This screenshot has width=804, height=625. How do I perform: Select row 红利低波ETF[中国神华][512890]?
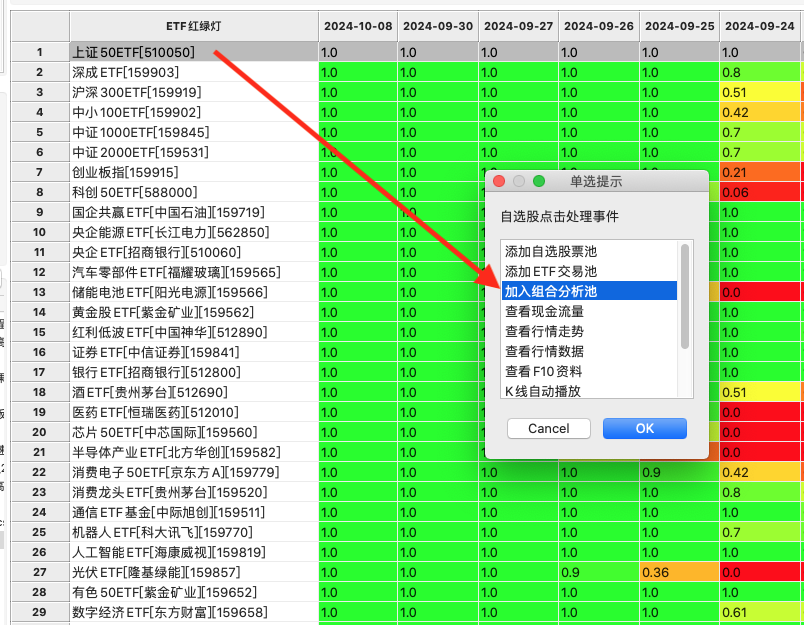[194, 332]
